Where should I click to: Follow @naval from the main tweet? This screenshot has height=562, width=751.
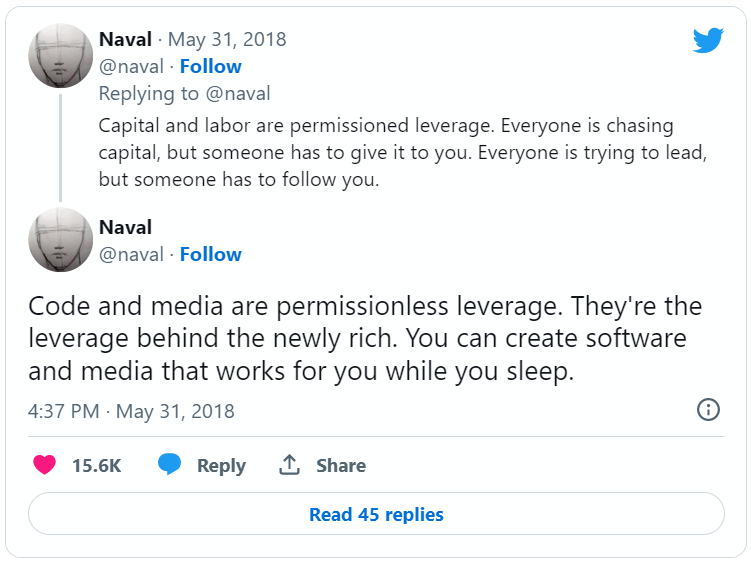[211, 254]
